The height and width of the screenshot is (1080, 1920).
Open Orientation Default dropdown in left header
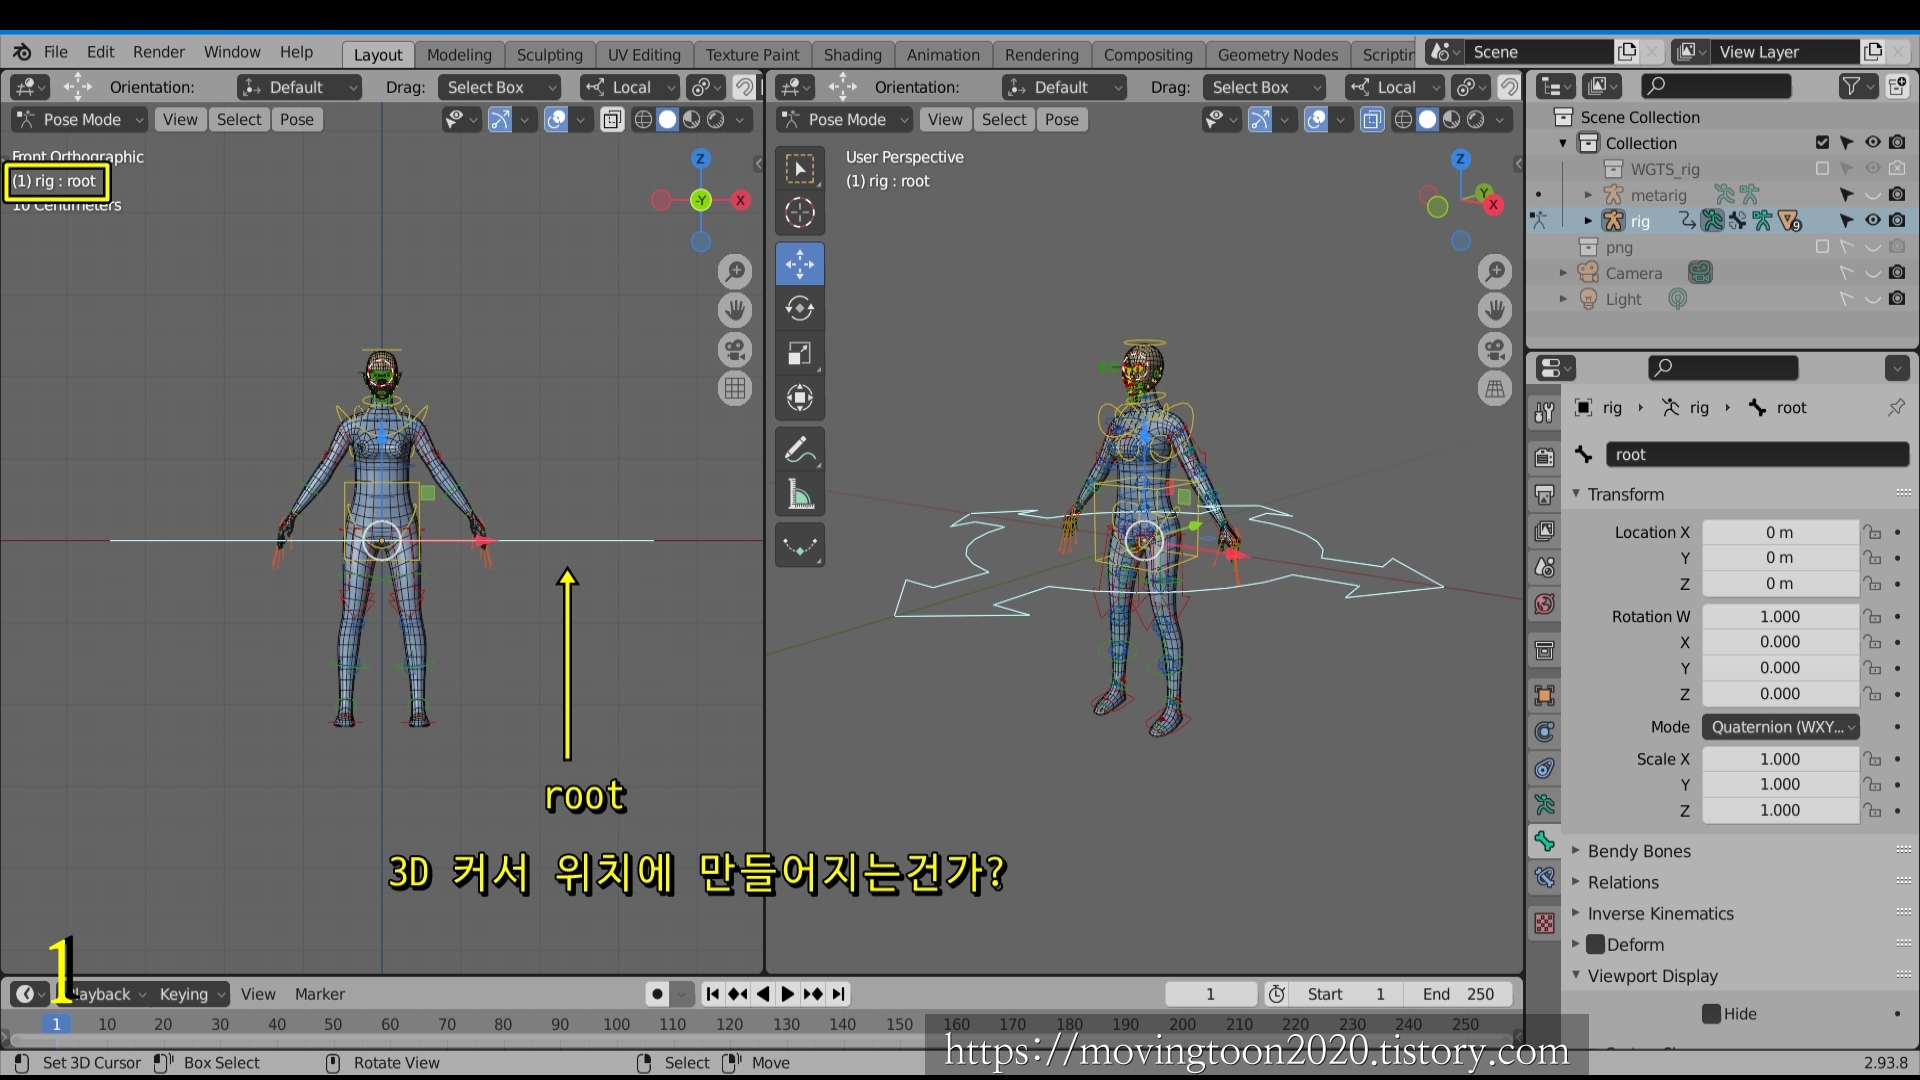pyautogui.click(x=299, y=88)
